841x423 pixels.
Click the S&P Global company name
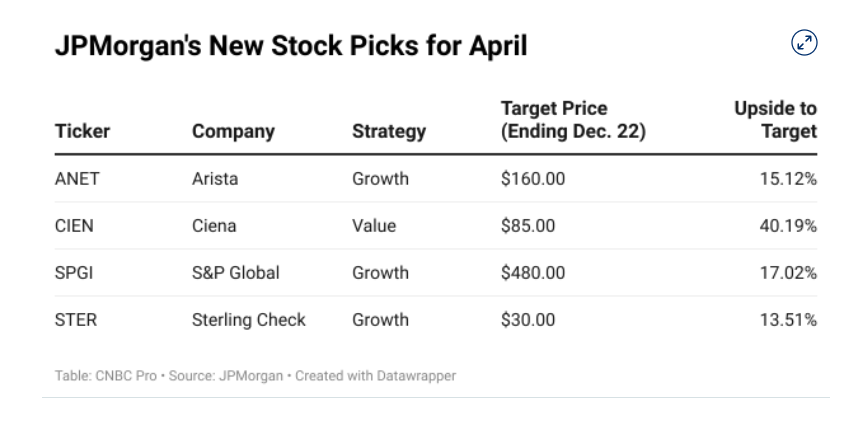point(235,273)
